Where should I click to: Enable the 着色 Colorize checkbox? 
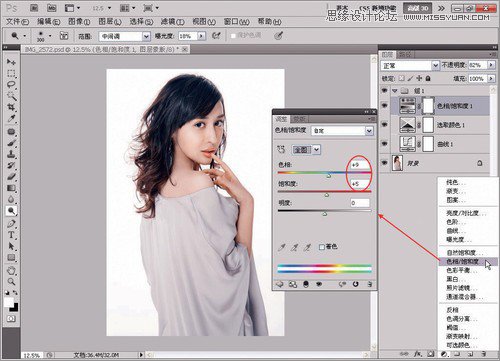click(x=322, y=247)
